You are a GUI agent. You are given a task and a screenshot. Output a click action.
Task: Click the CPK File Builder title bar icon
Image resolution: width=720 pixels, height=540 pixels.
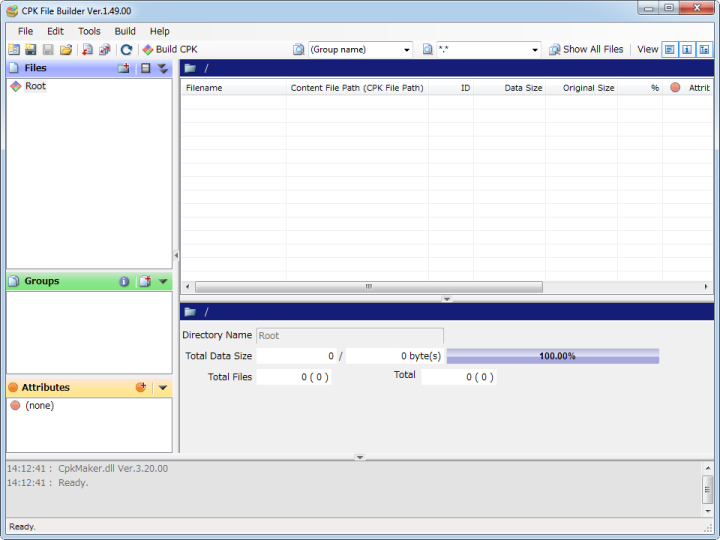pos(12,11)
